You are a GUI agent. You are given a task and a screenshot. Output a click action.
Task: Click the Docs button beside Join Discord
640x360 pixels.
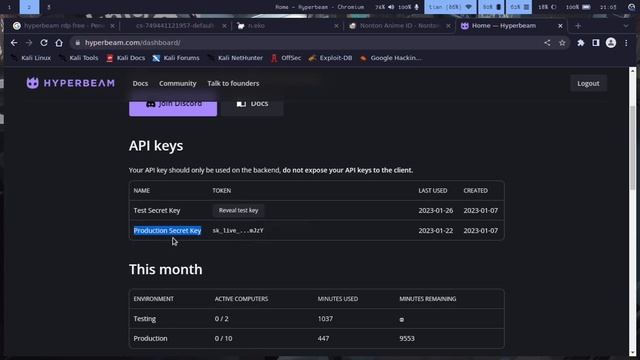pos(252,107)
